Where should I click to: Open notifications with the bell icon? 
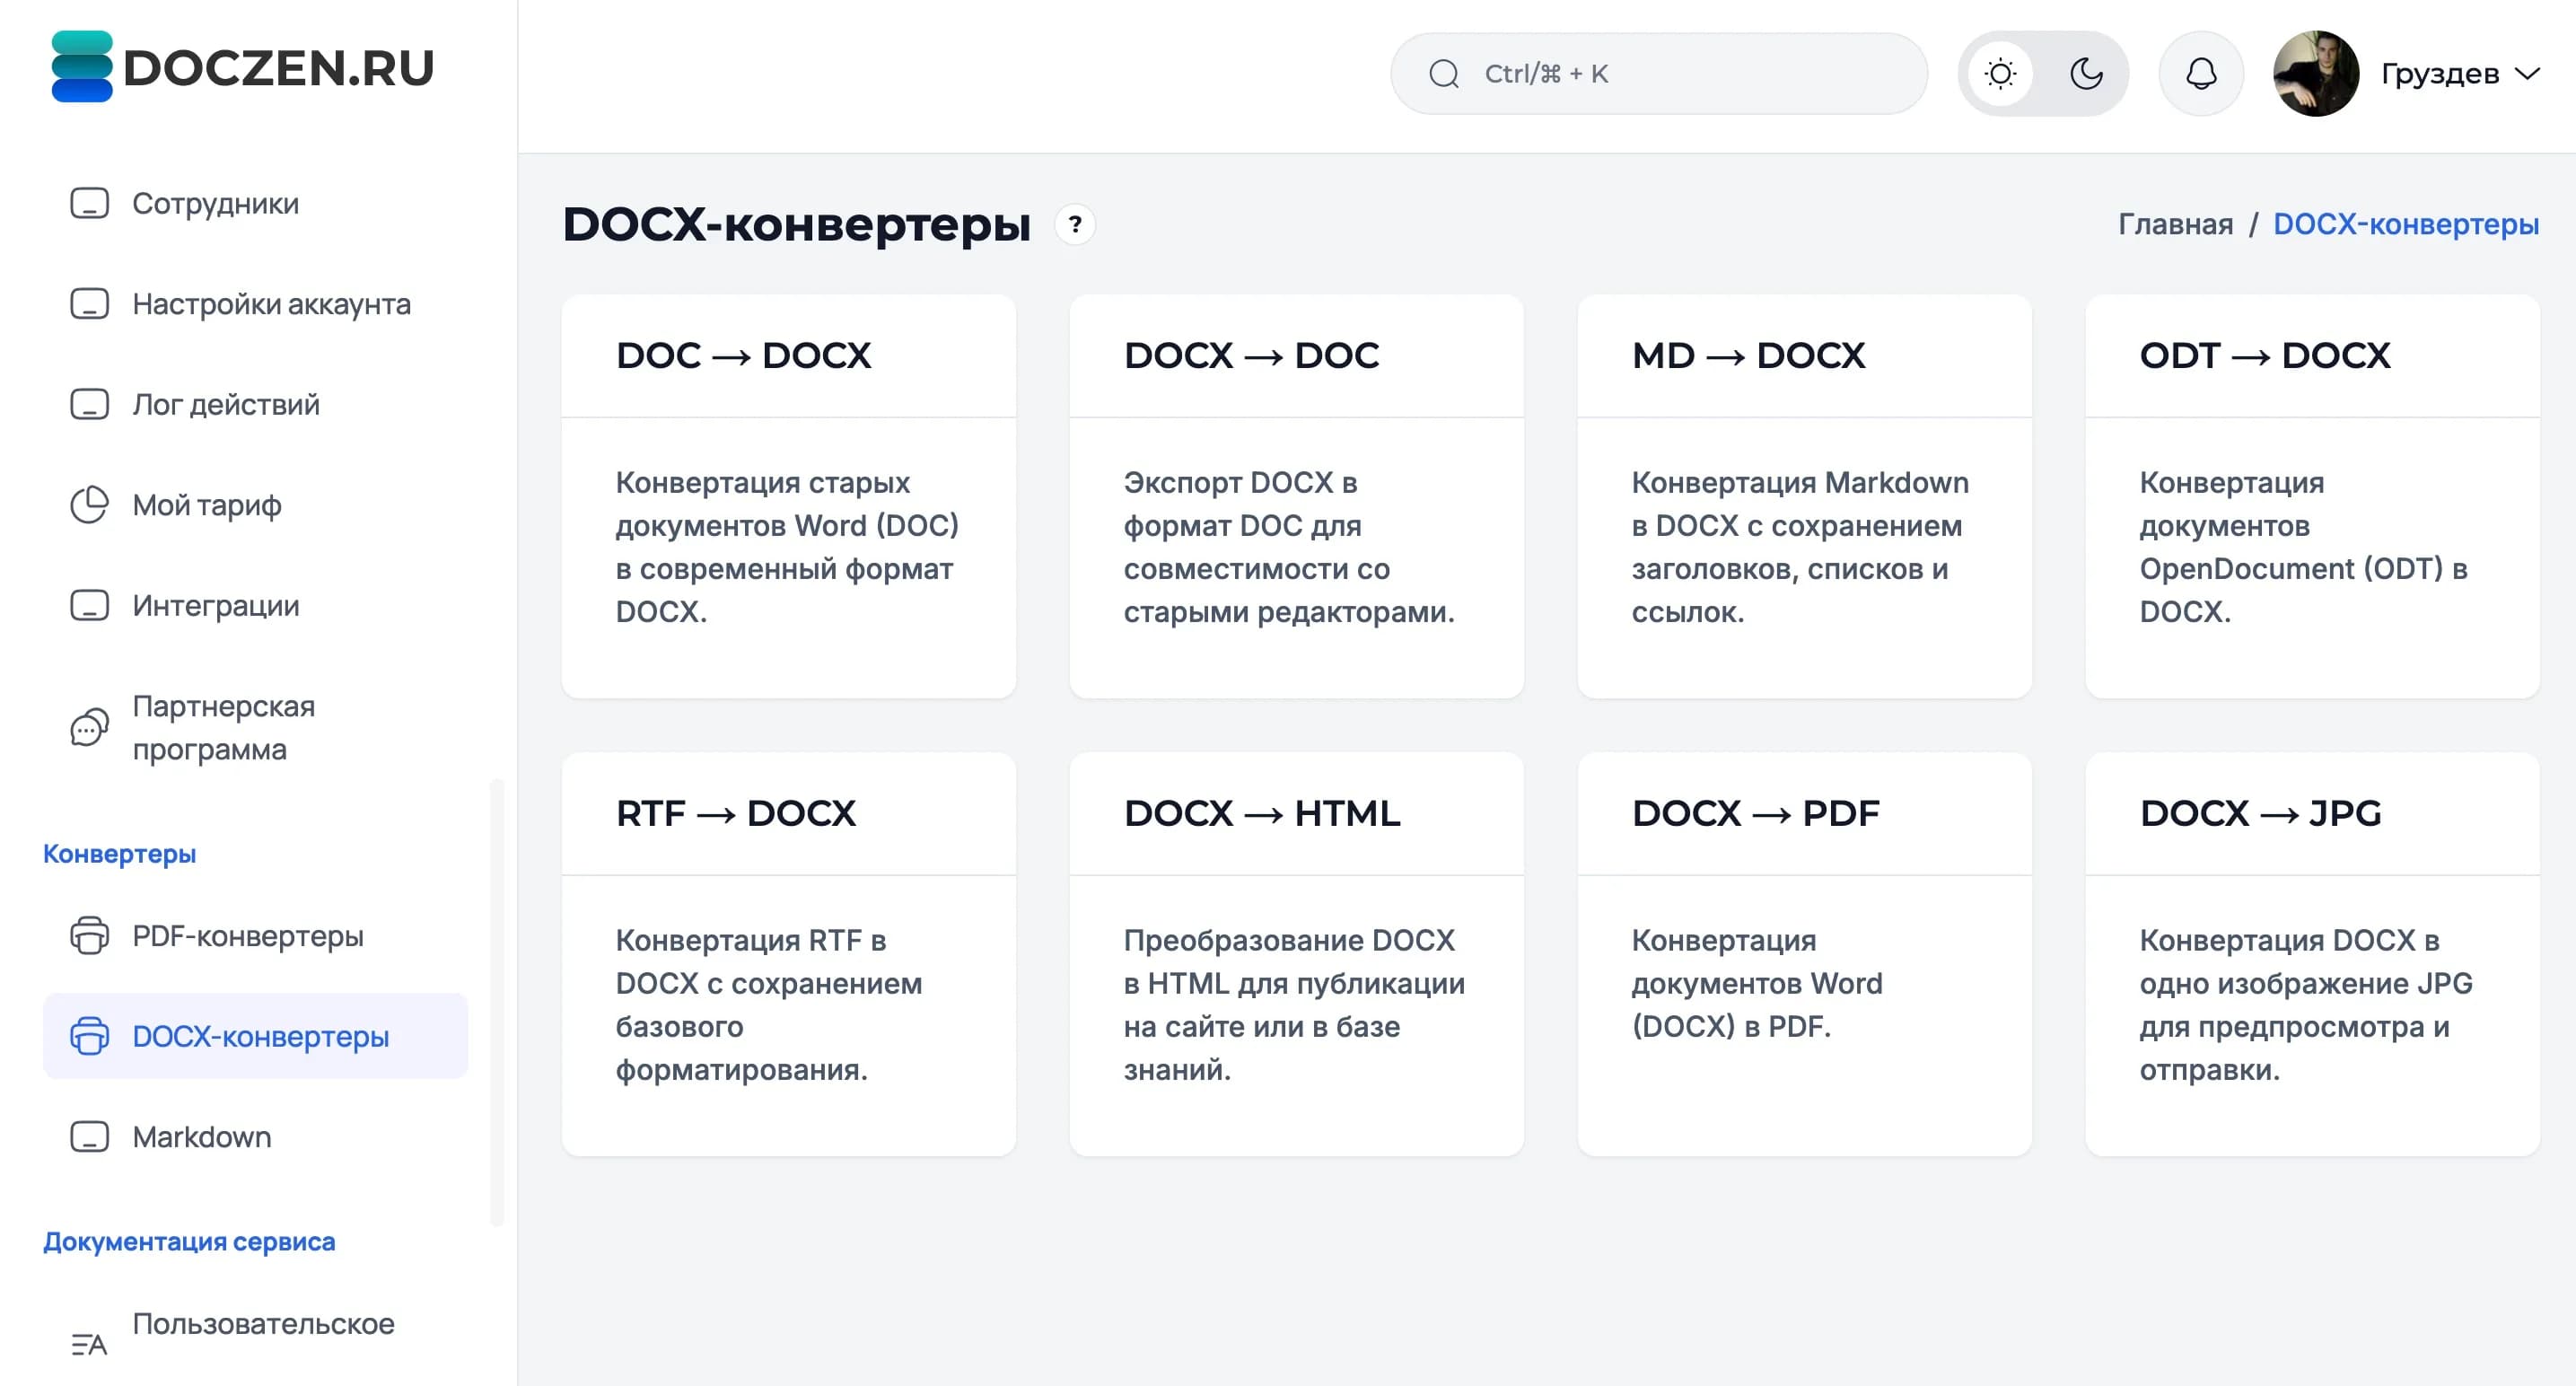2201,73
